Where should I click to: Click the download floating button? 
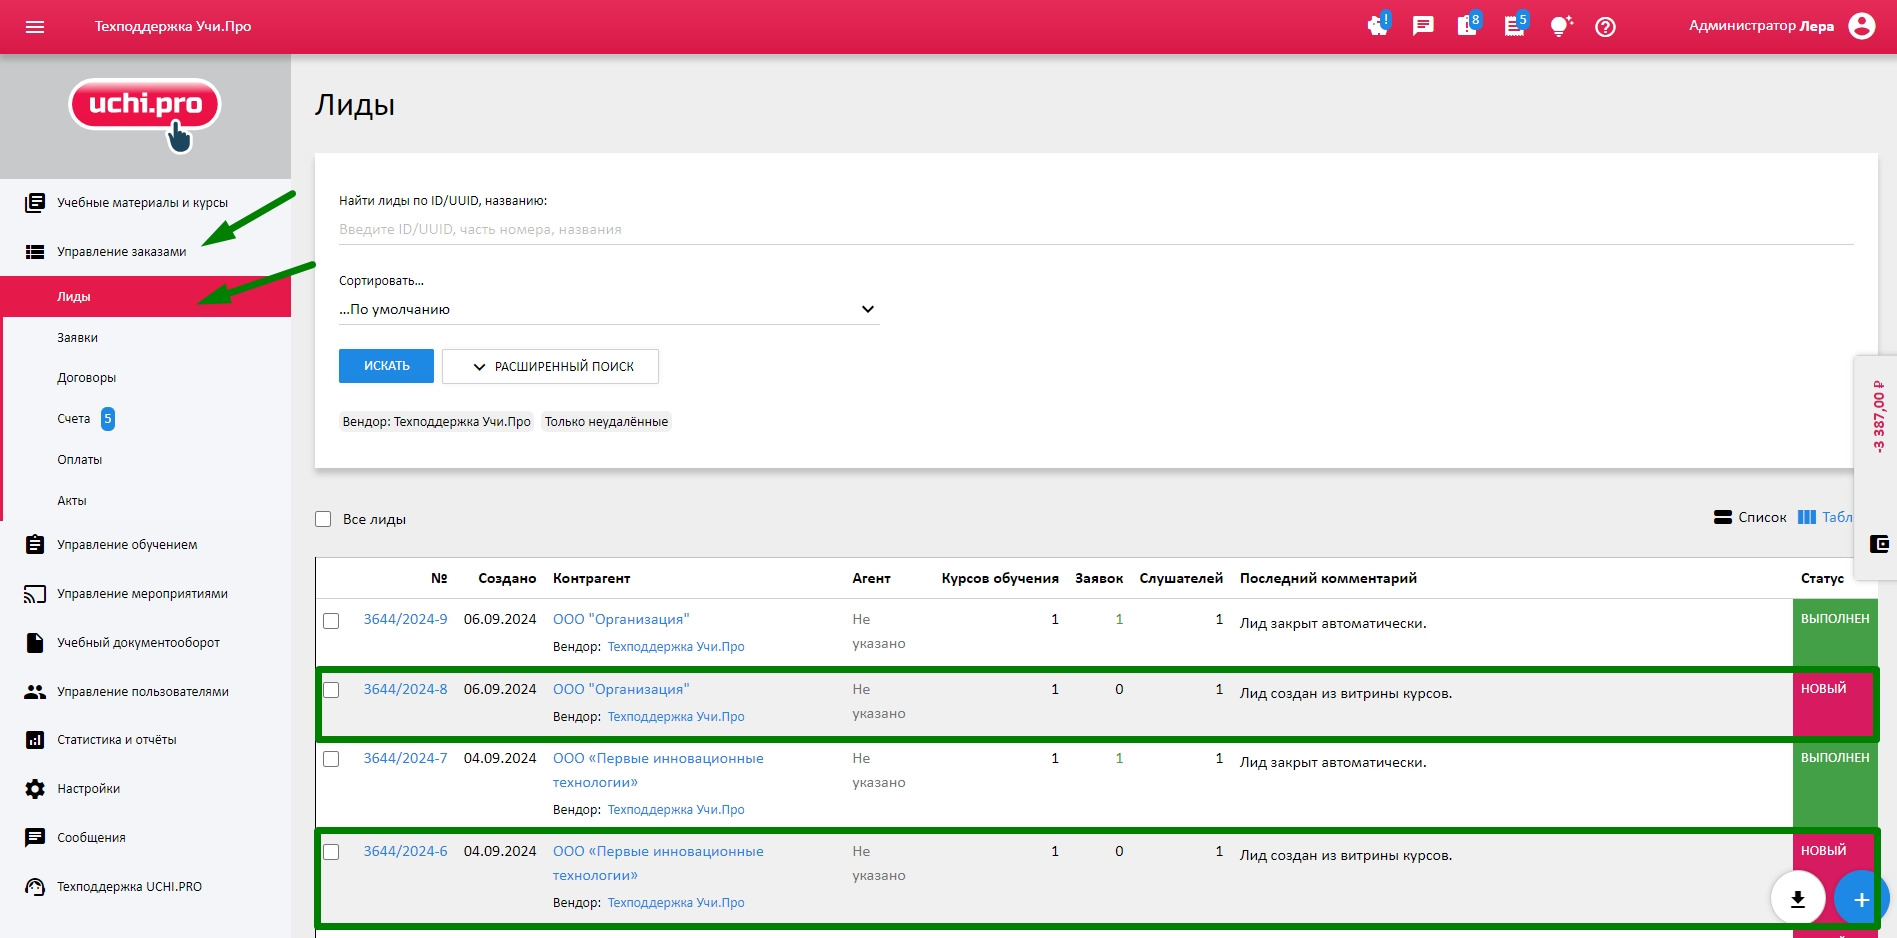(1798, 899)
